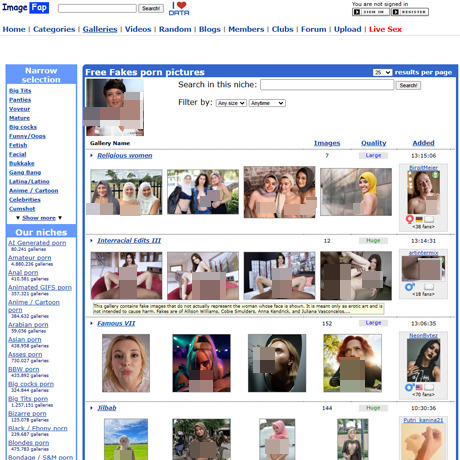Click the top Search! button

coord(151,8)
